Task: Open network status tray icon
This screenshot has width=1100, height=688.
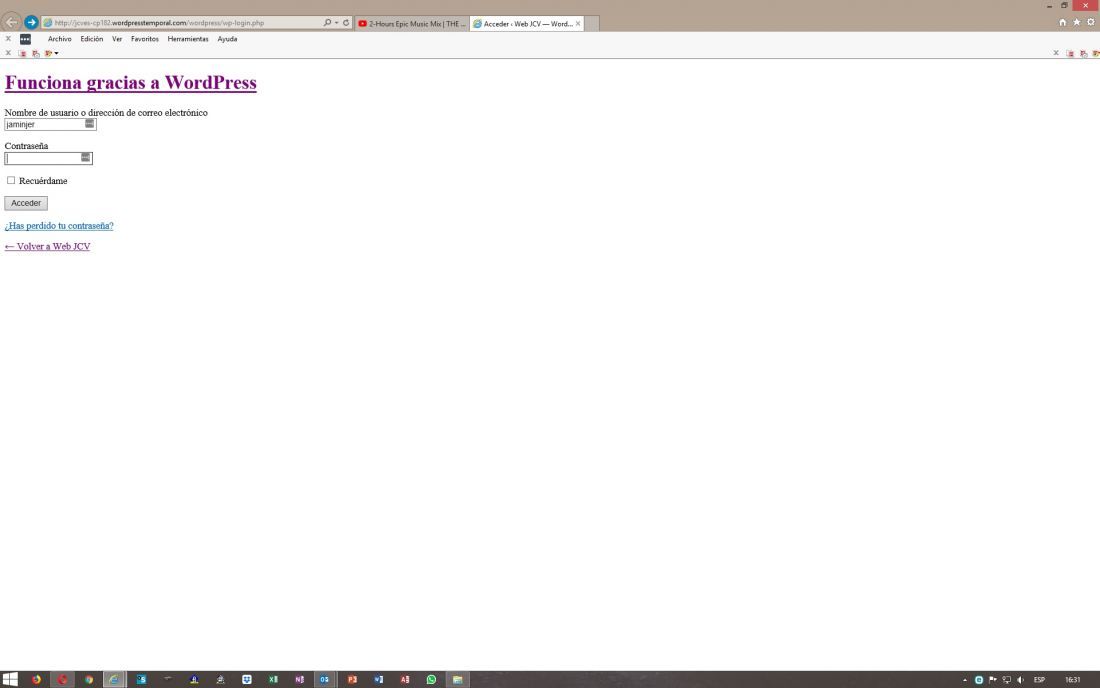Action: (x=1007, y=680)
